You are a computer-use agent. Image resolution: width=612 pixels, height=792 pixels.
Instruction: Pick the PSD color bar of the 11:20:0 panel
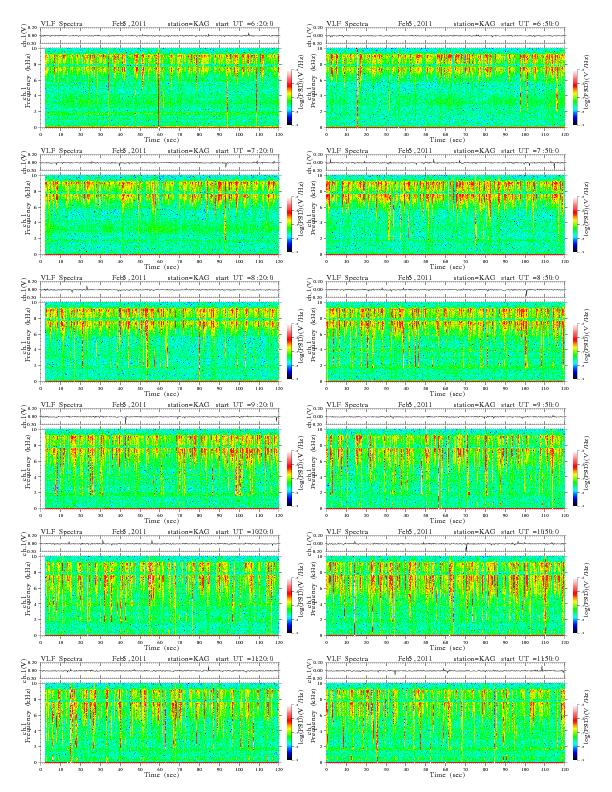point(289,733)
